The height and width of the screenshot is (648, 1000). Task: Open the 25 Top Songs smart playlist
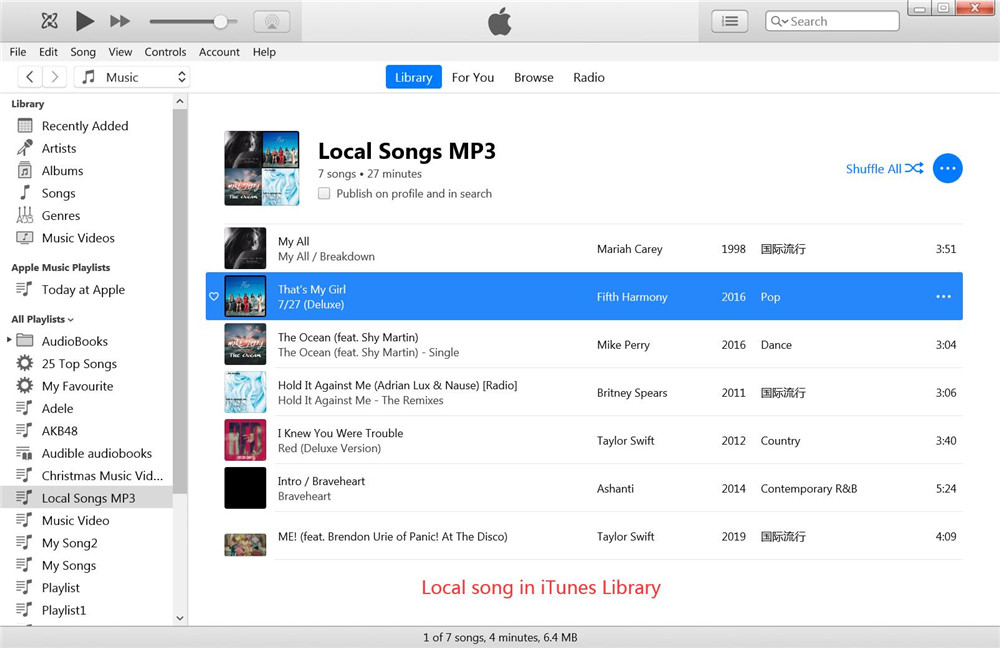pyautogui.click(x=79, y=364)
